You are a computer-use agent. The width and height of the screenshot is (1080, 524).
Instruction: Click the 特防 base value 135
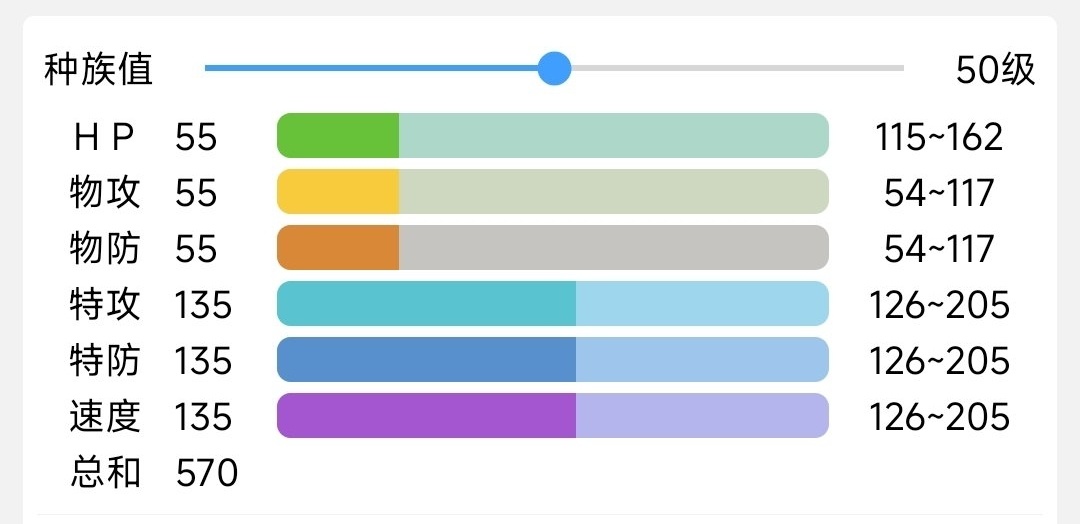(x=203, y=361)
